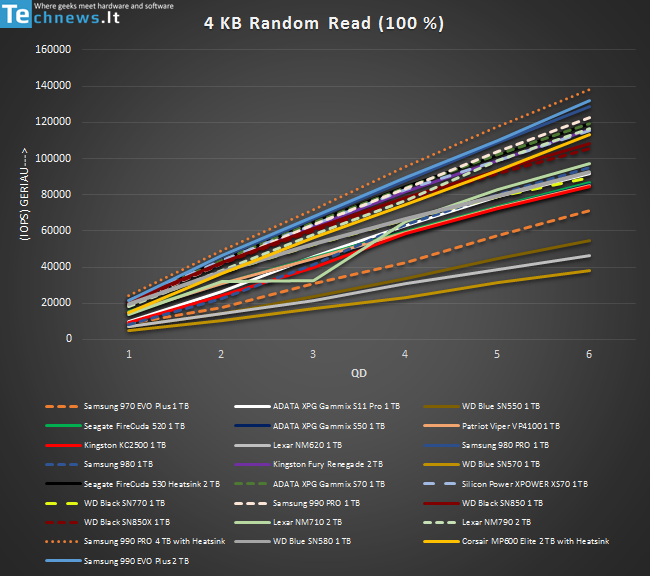Select legend entry WD Blue SN570 1 TB

(x=482, y=464)
